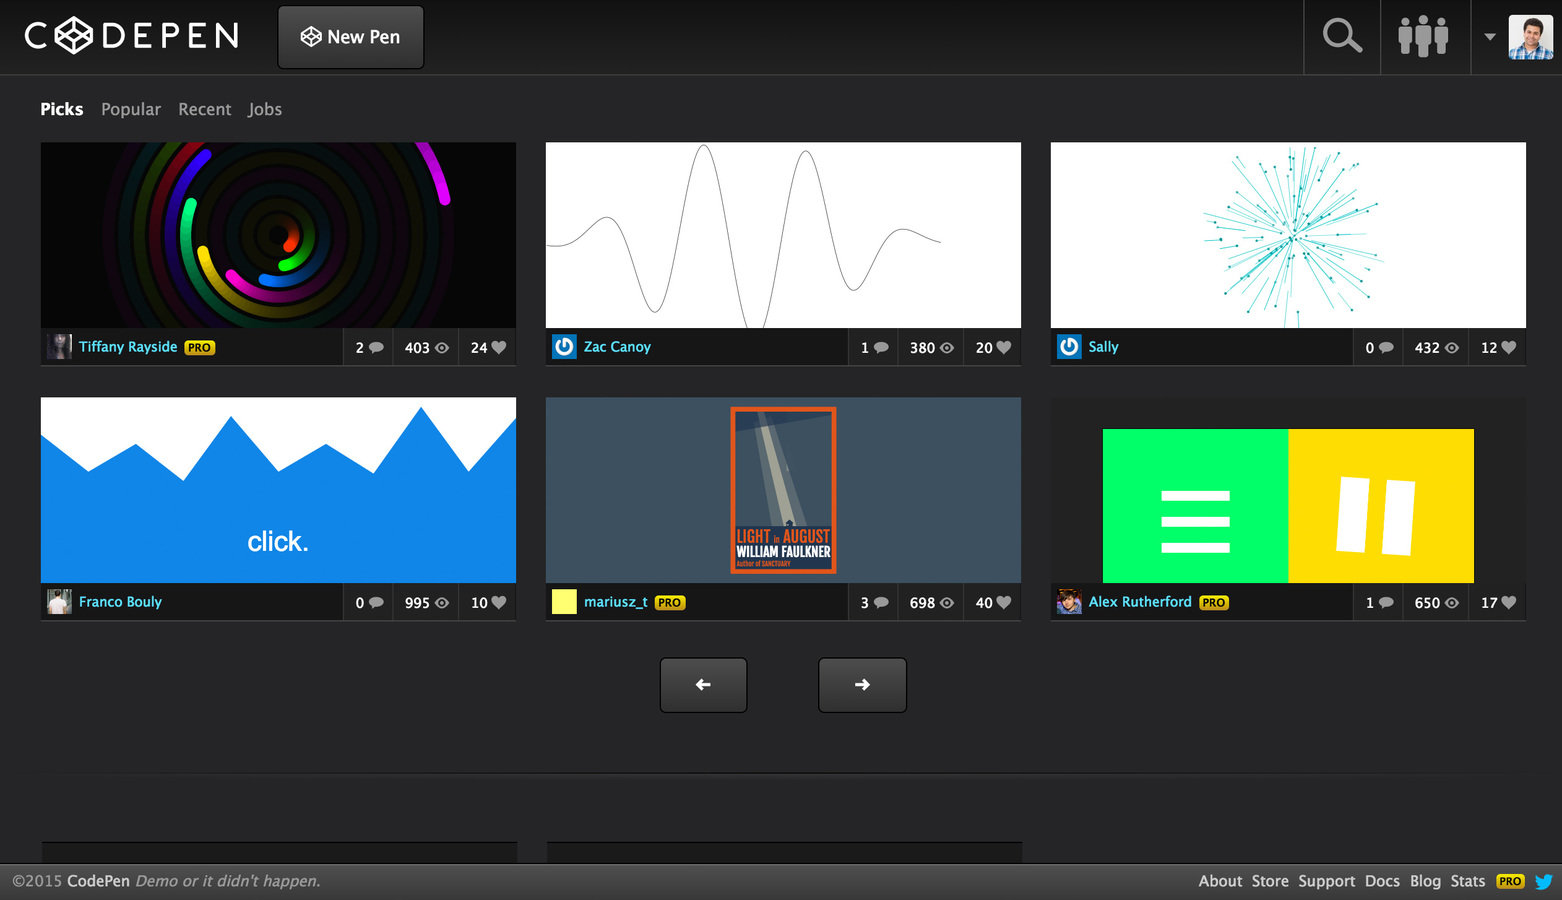Expand the user menu dropdown arrow

click(x=1490, y=37)
